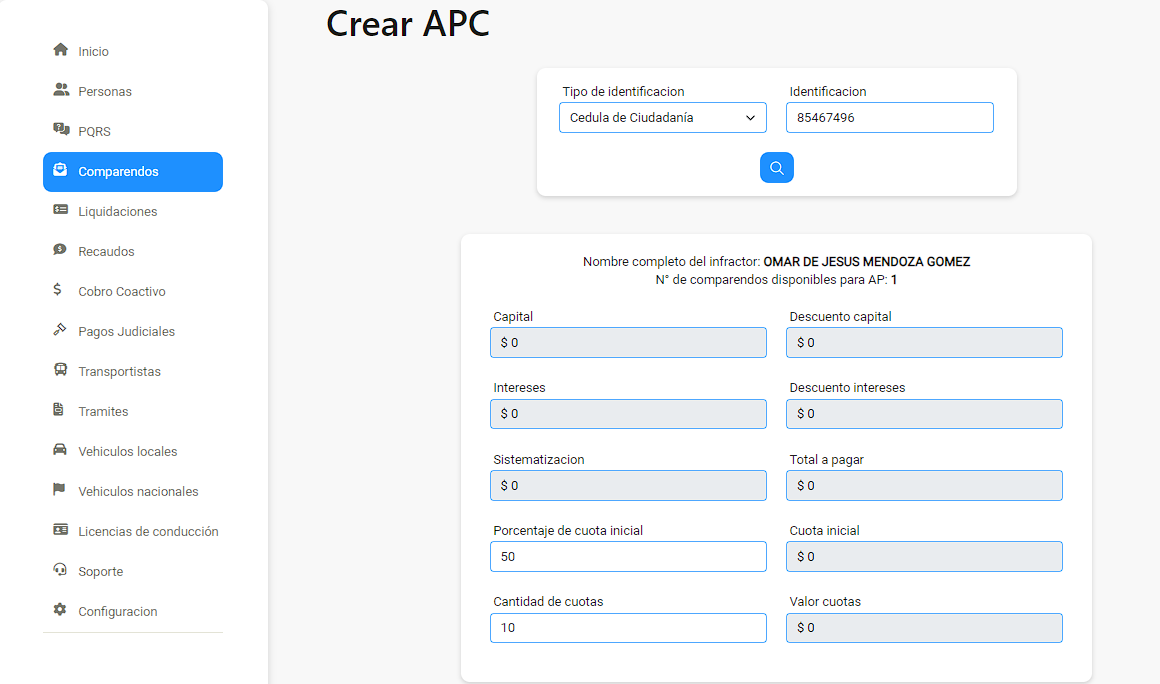Navigate to Cobro Coactivo
Screen dimensions: 1160x684
pos(133,291)
